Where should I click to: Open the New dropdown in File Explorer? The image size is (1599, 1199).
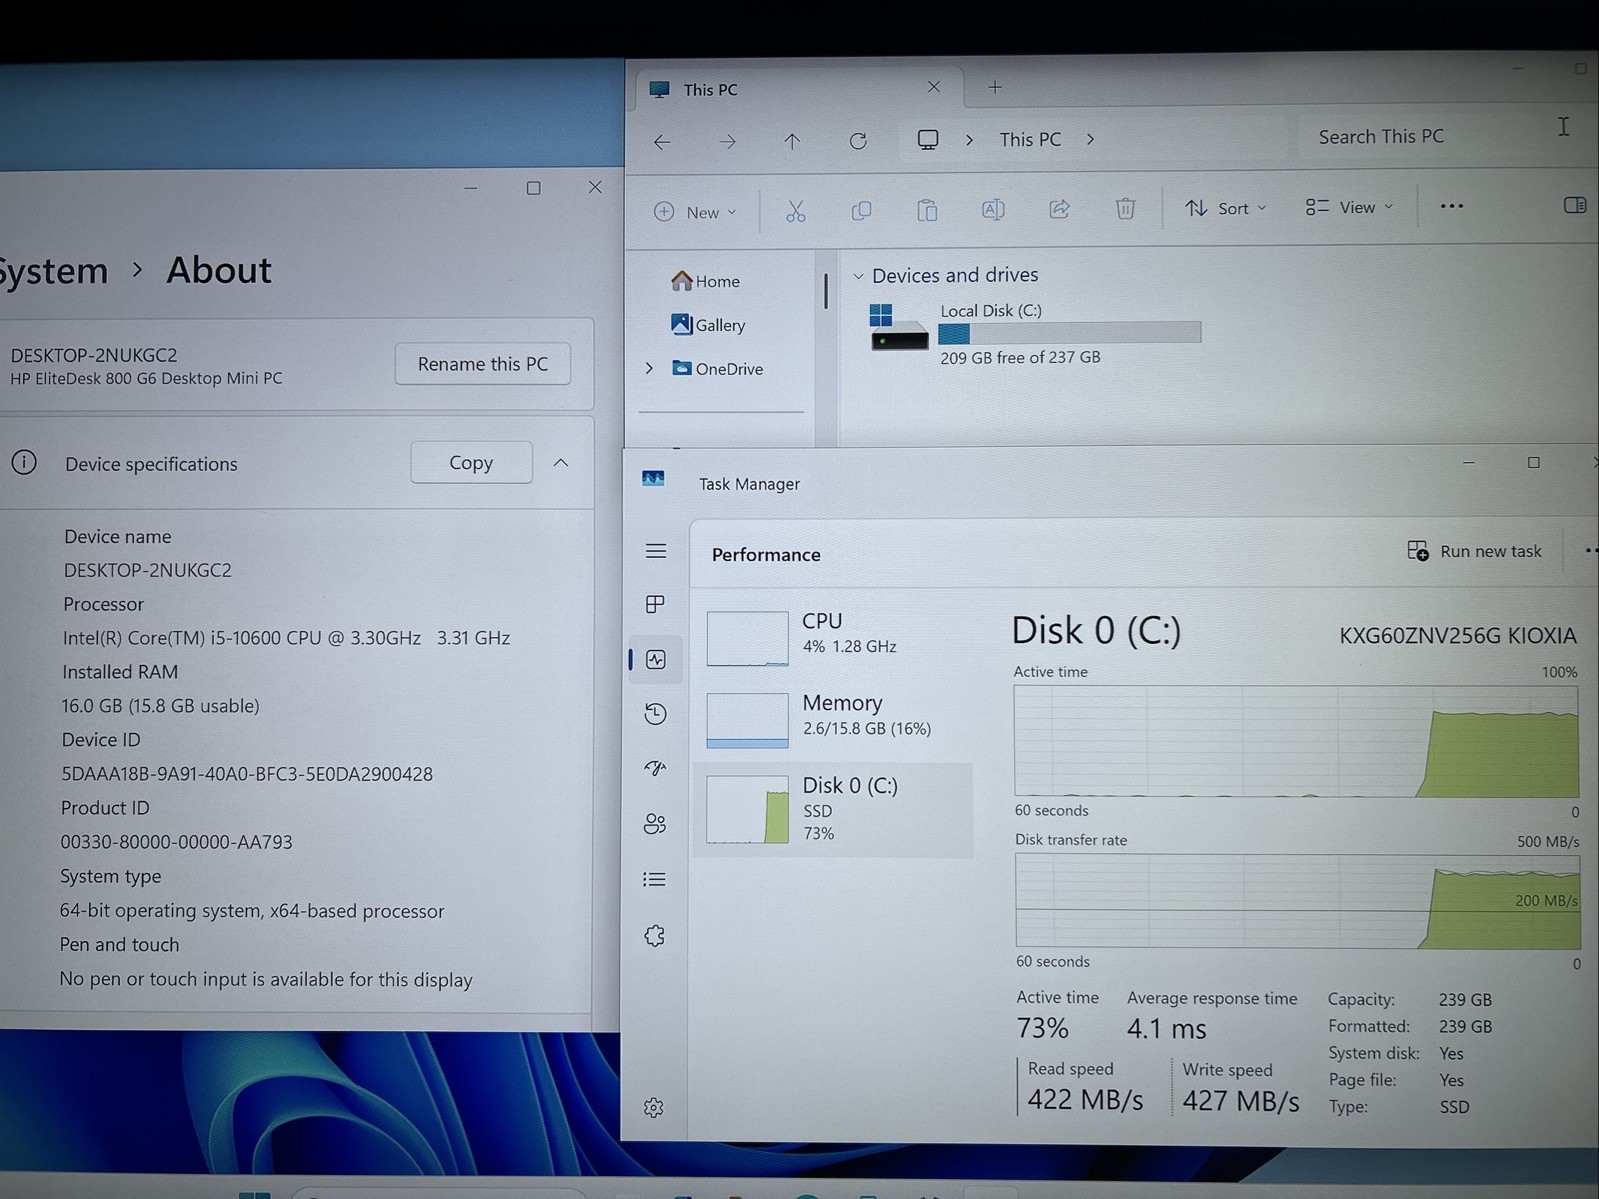[x=695, y=212]
